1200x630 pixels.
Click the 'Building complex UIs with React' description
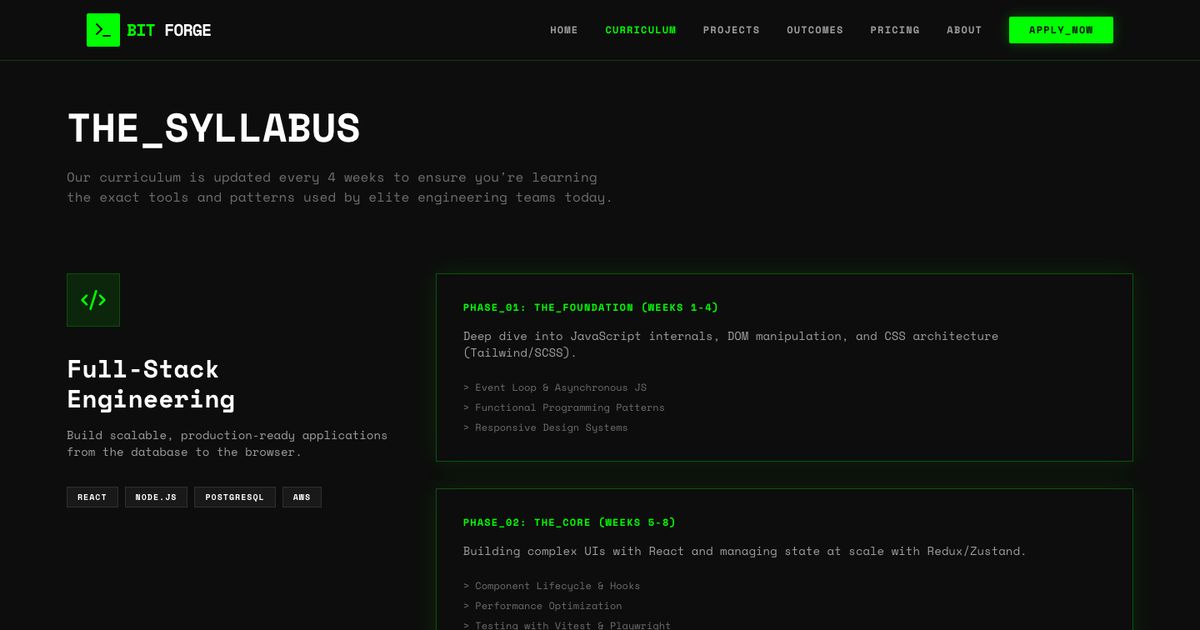[x=745, y=551]
